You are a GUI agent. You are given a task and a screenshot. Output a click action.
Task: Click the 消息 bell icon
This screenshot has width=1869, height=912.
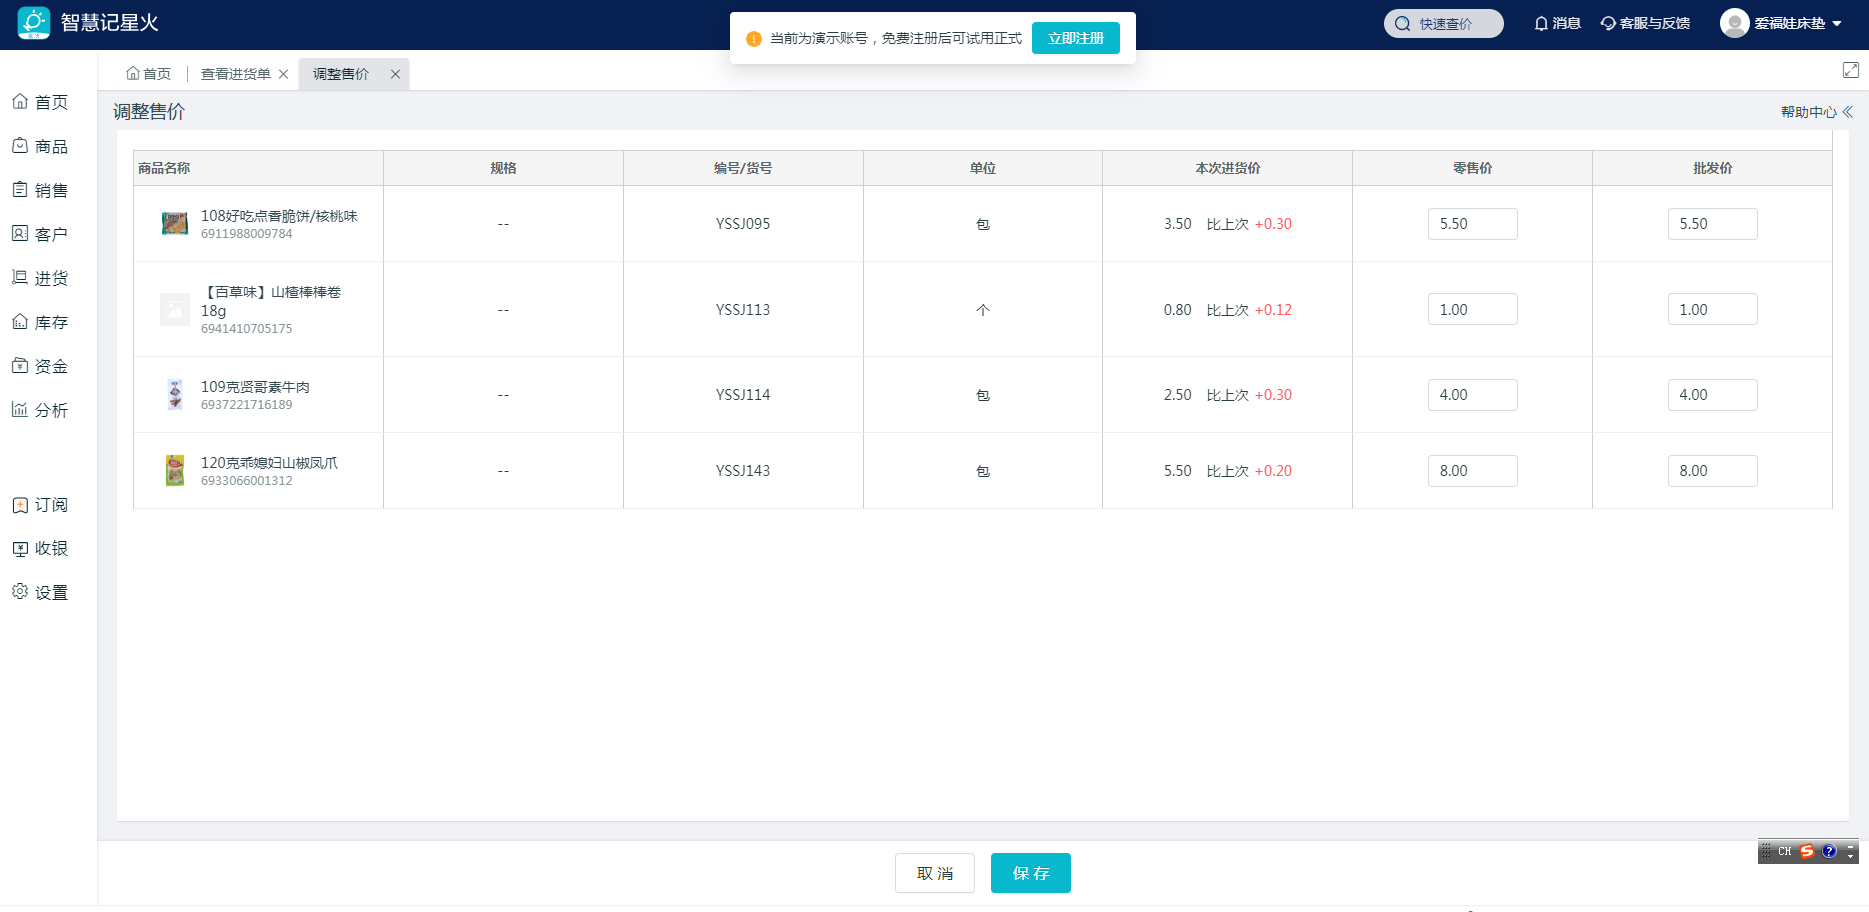click(1541, 23)
